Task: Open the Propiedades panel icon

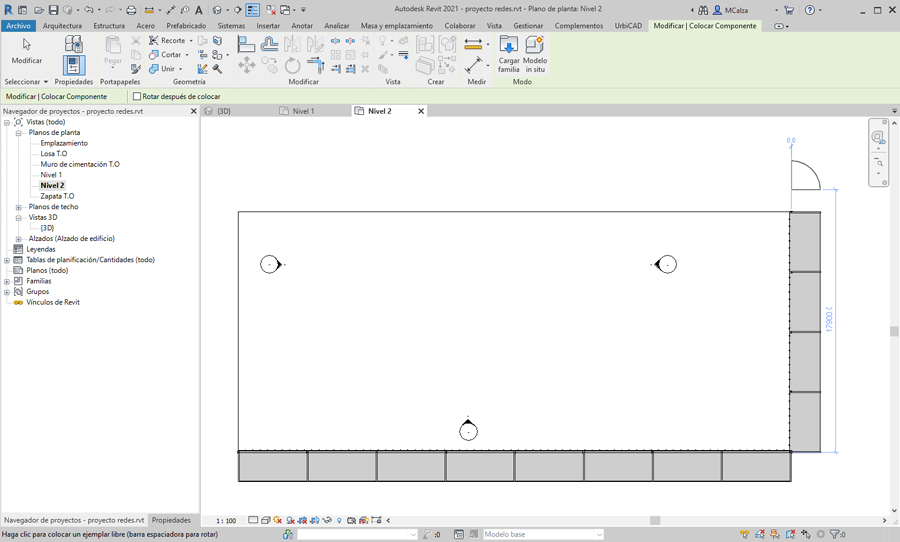Action: coord(73,64)
